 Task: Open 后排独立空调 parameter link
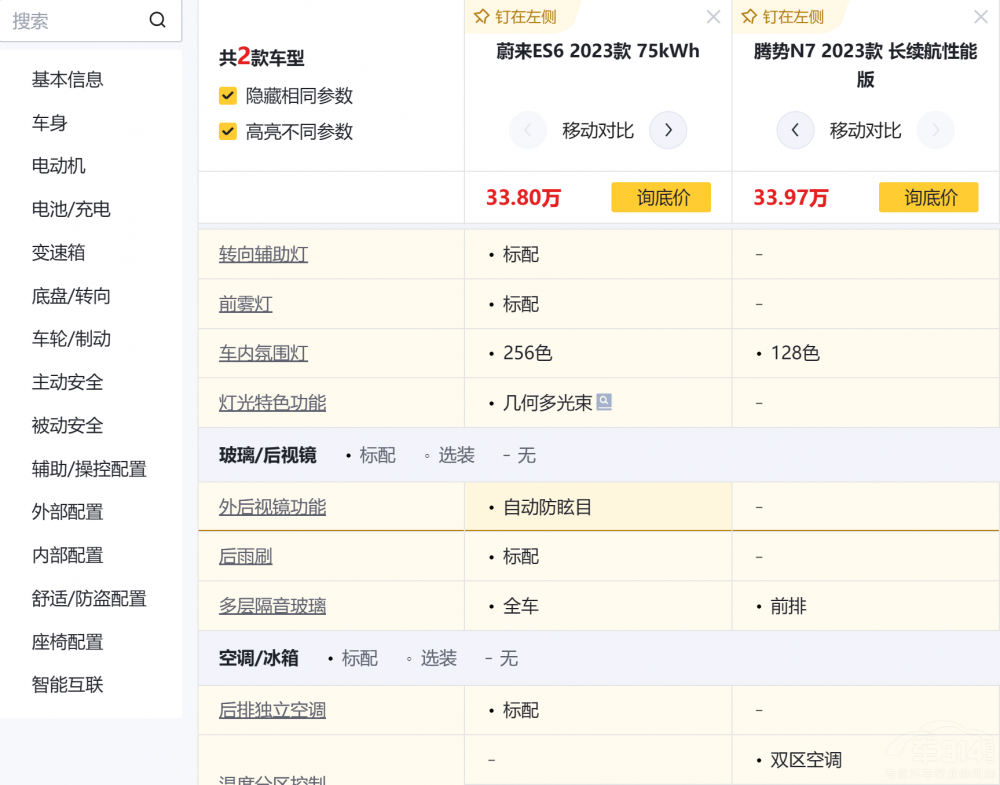click(x=272, y=710)
